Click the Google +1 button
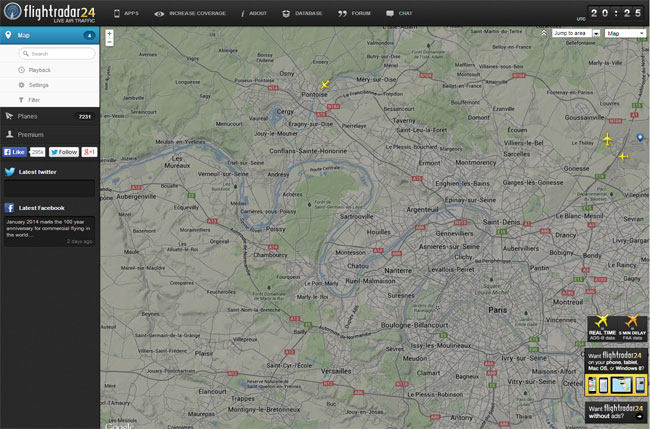The image size is (650, 429). [89, 152]
